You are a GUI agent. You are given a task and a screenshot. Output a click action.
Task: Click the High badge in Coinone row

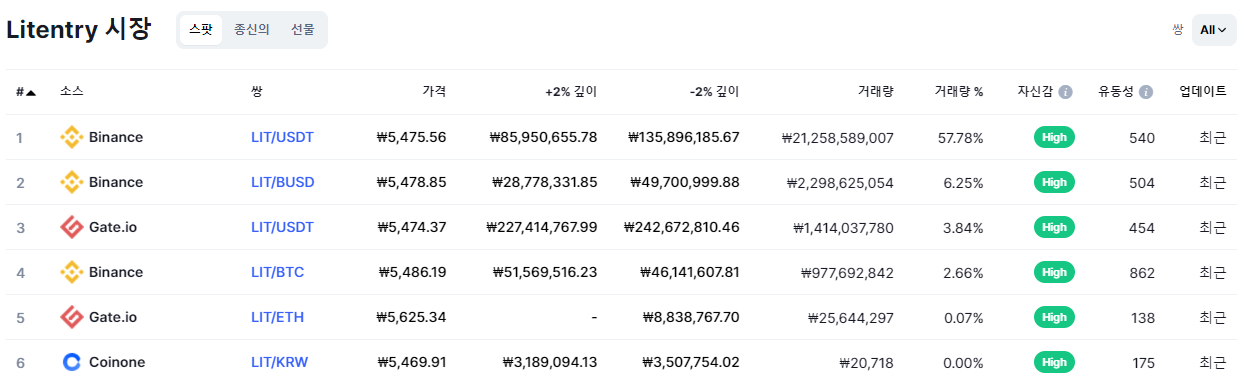pyautogui.click(x=1054, y=362)
